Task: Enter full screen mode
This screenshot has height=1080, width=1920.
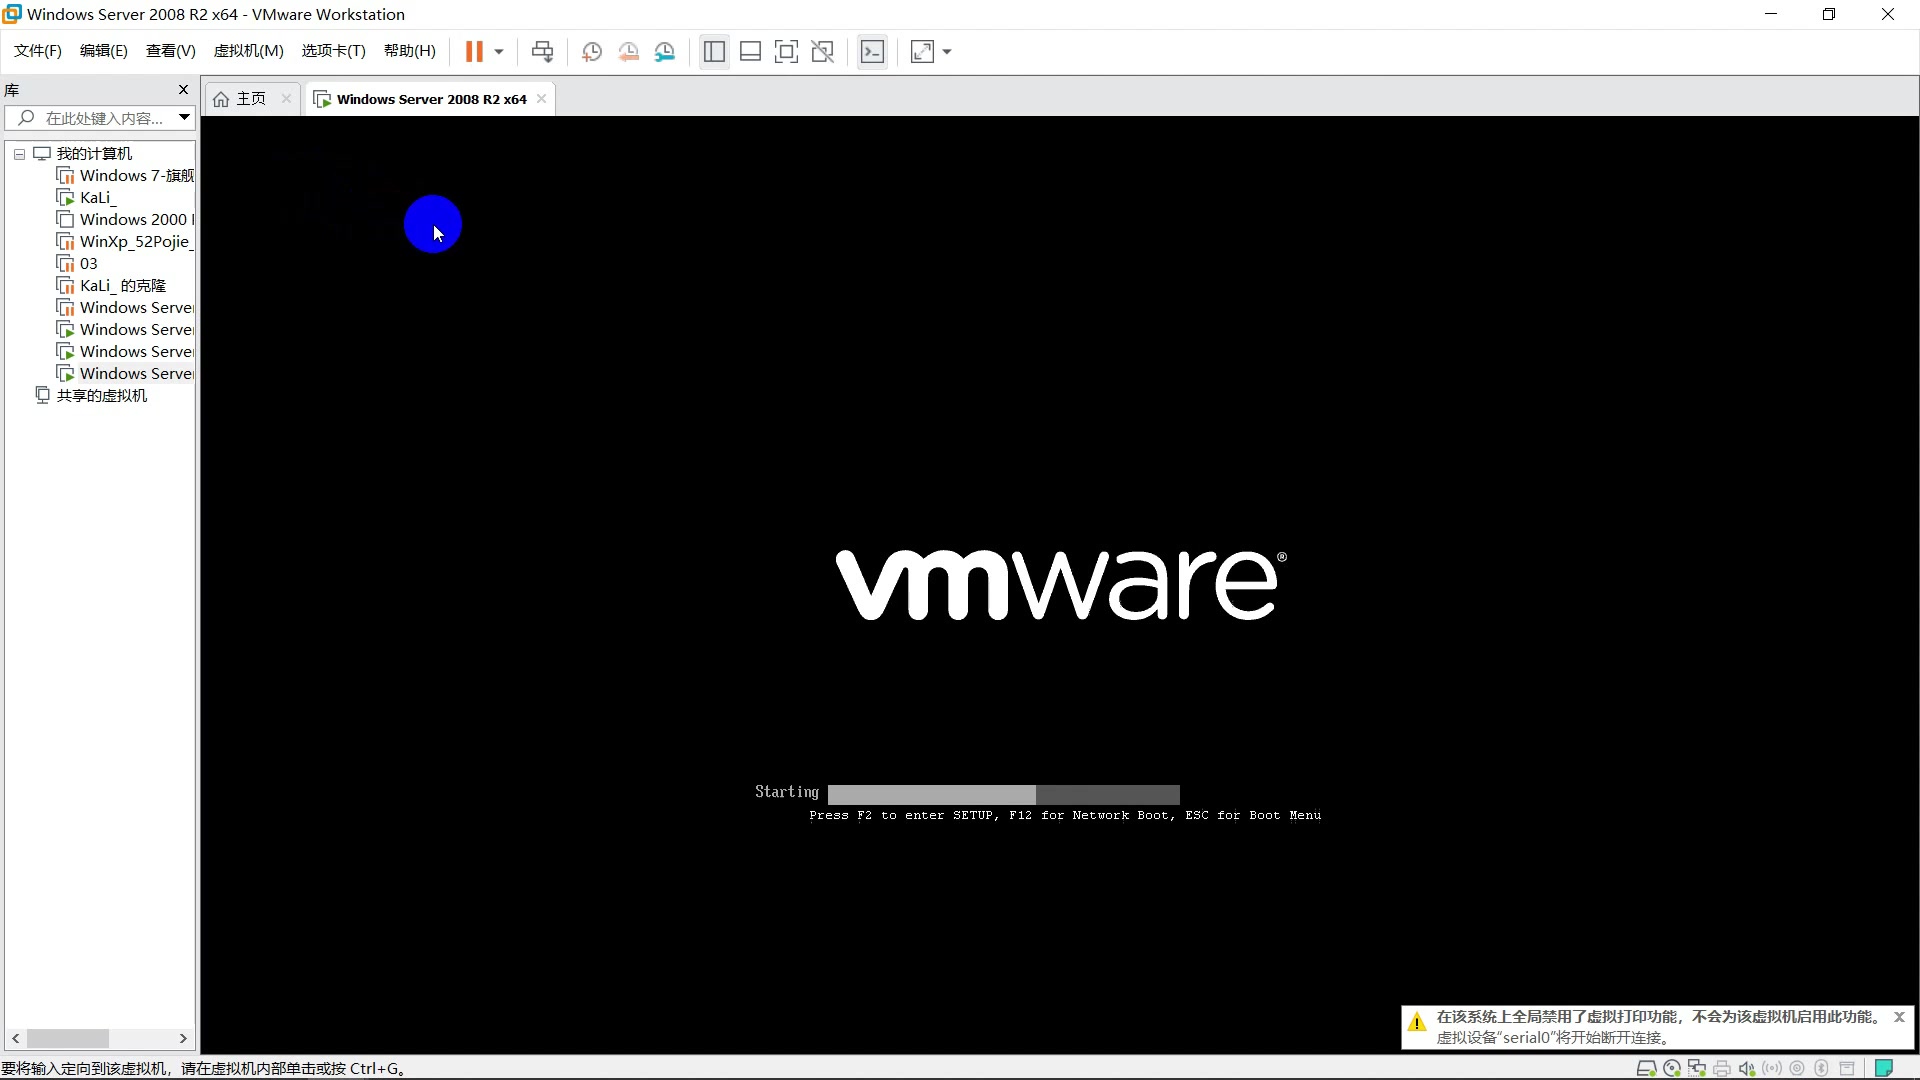Action: pos(786,52)
